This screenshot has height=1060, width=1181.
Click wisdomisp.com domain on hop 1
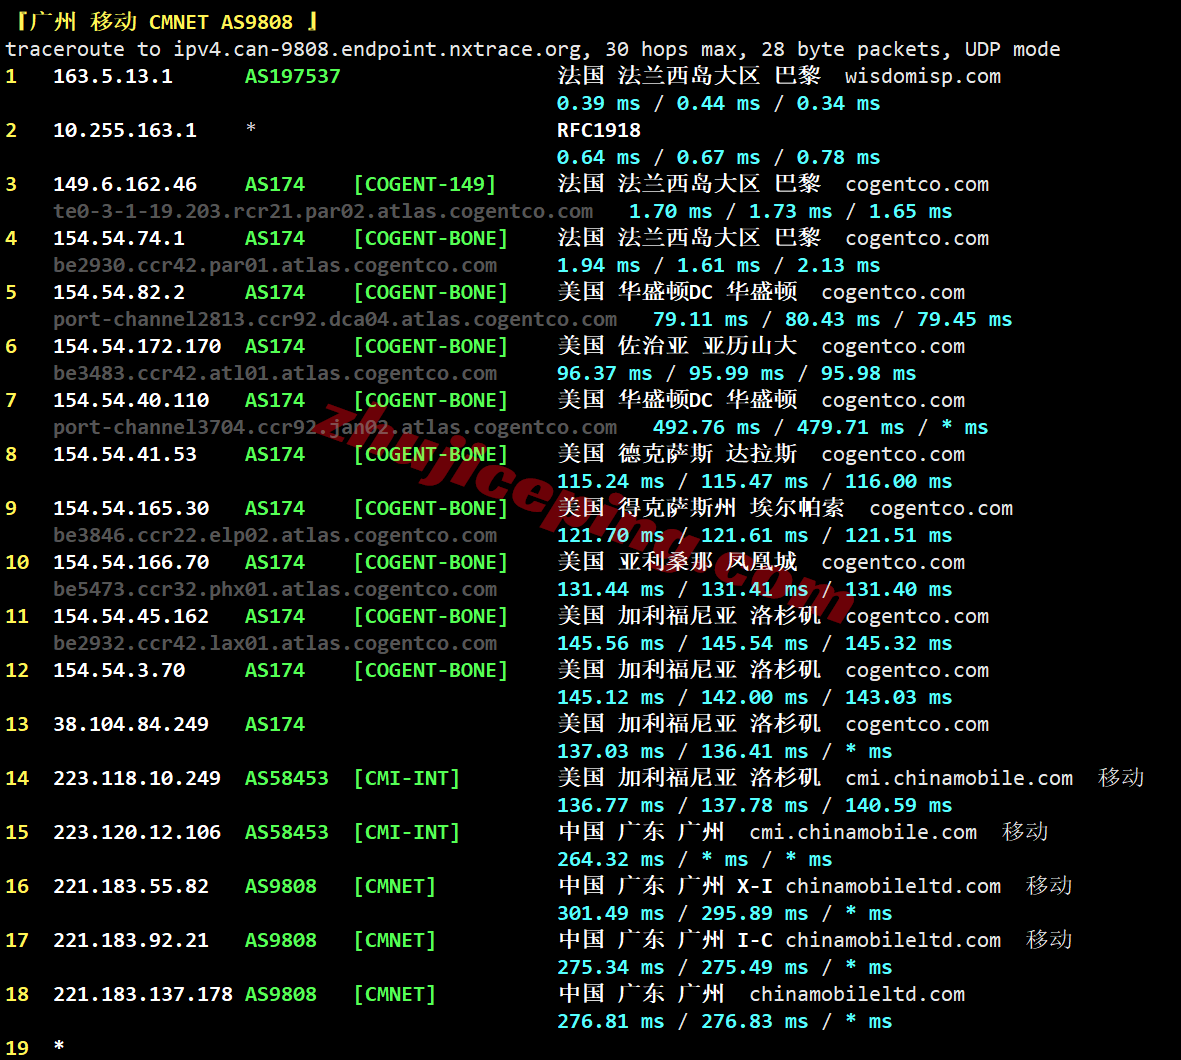click(x=923, y=76)
